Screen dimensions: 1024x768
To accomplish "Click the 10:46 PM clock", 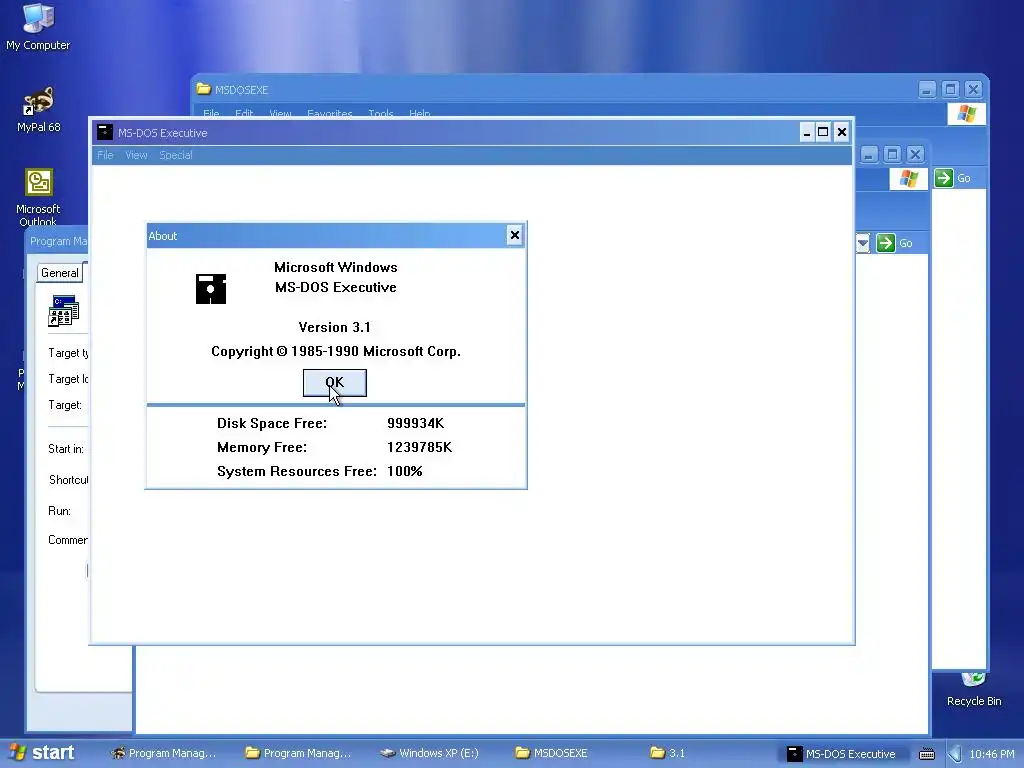I will click(x=992, y=754).
